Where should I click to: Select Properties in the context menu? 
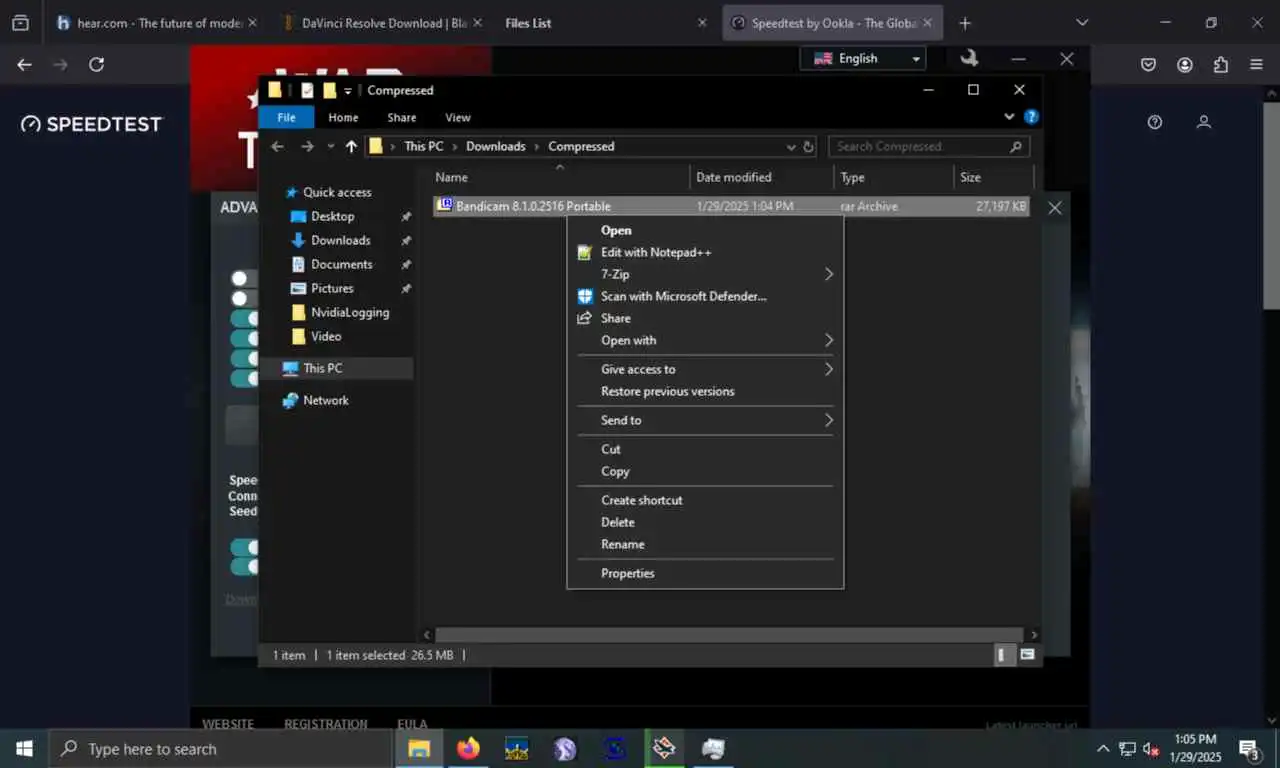pyautogui.click(x=705, y=573)
